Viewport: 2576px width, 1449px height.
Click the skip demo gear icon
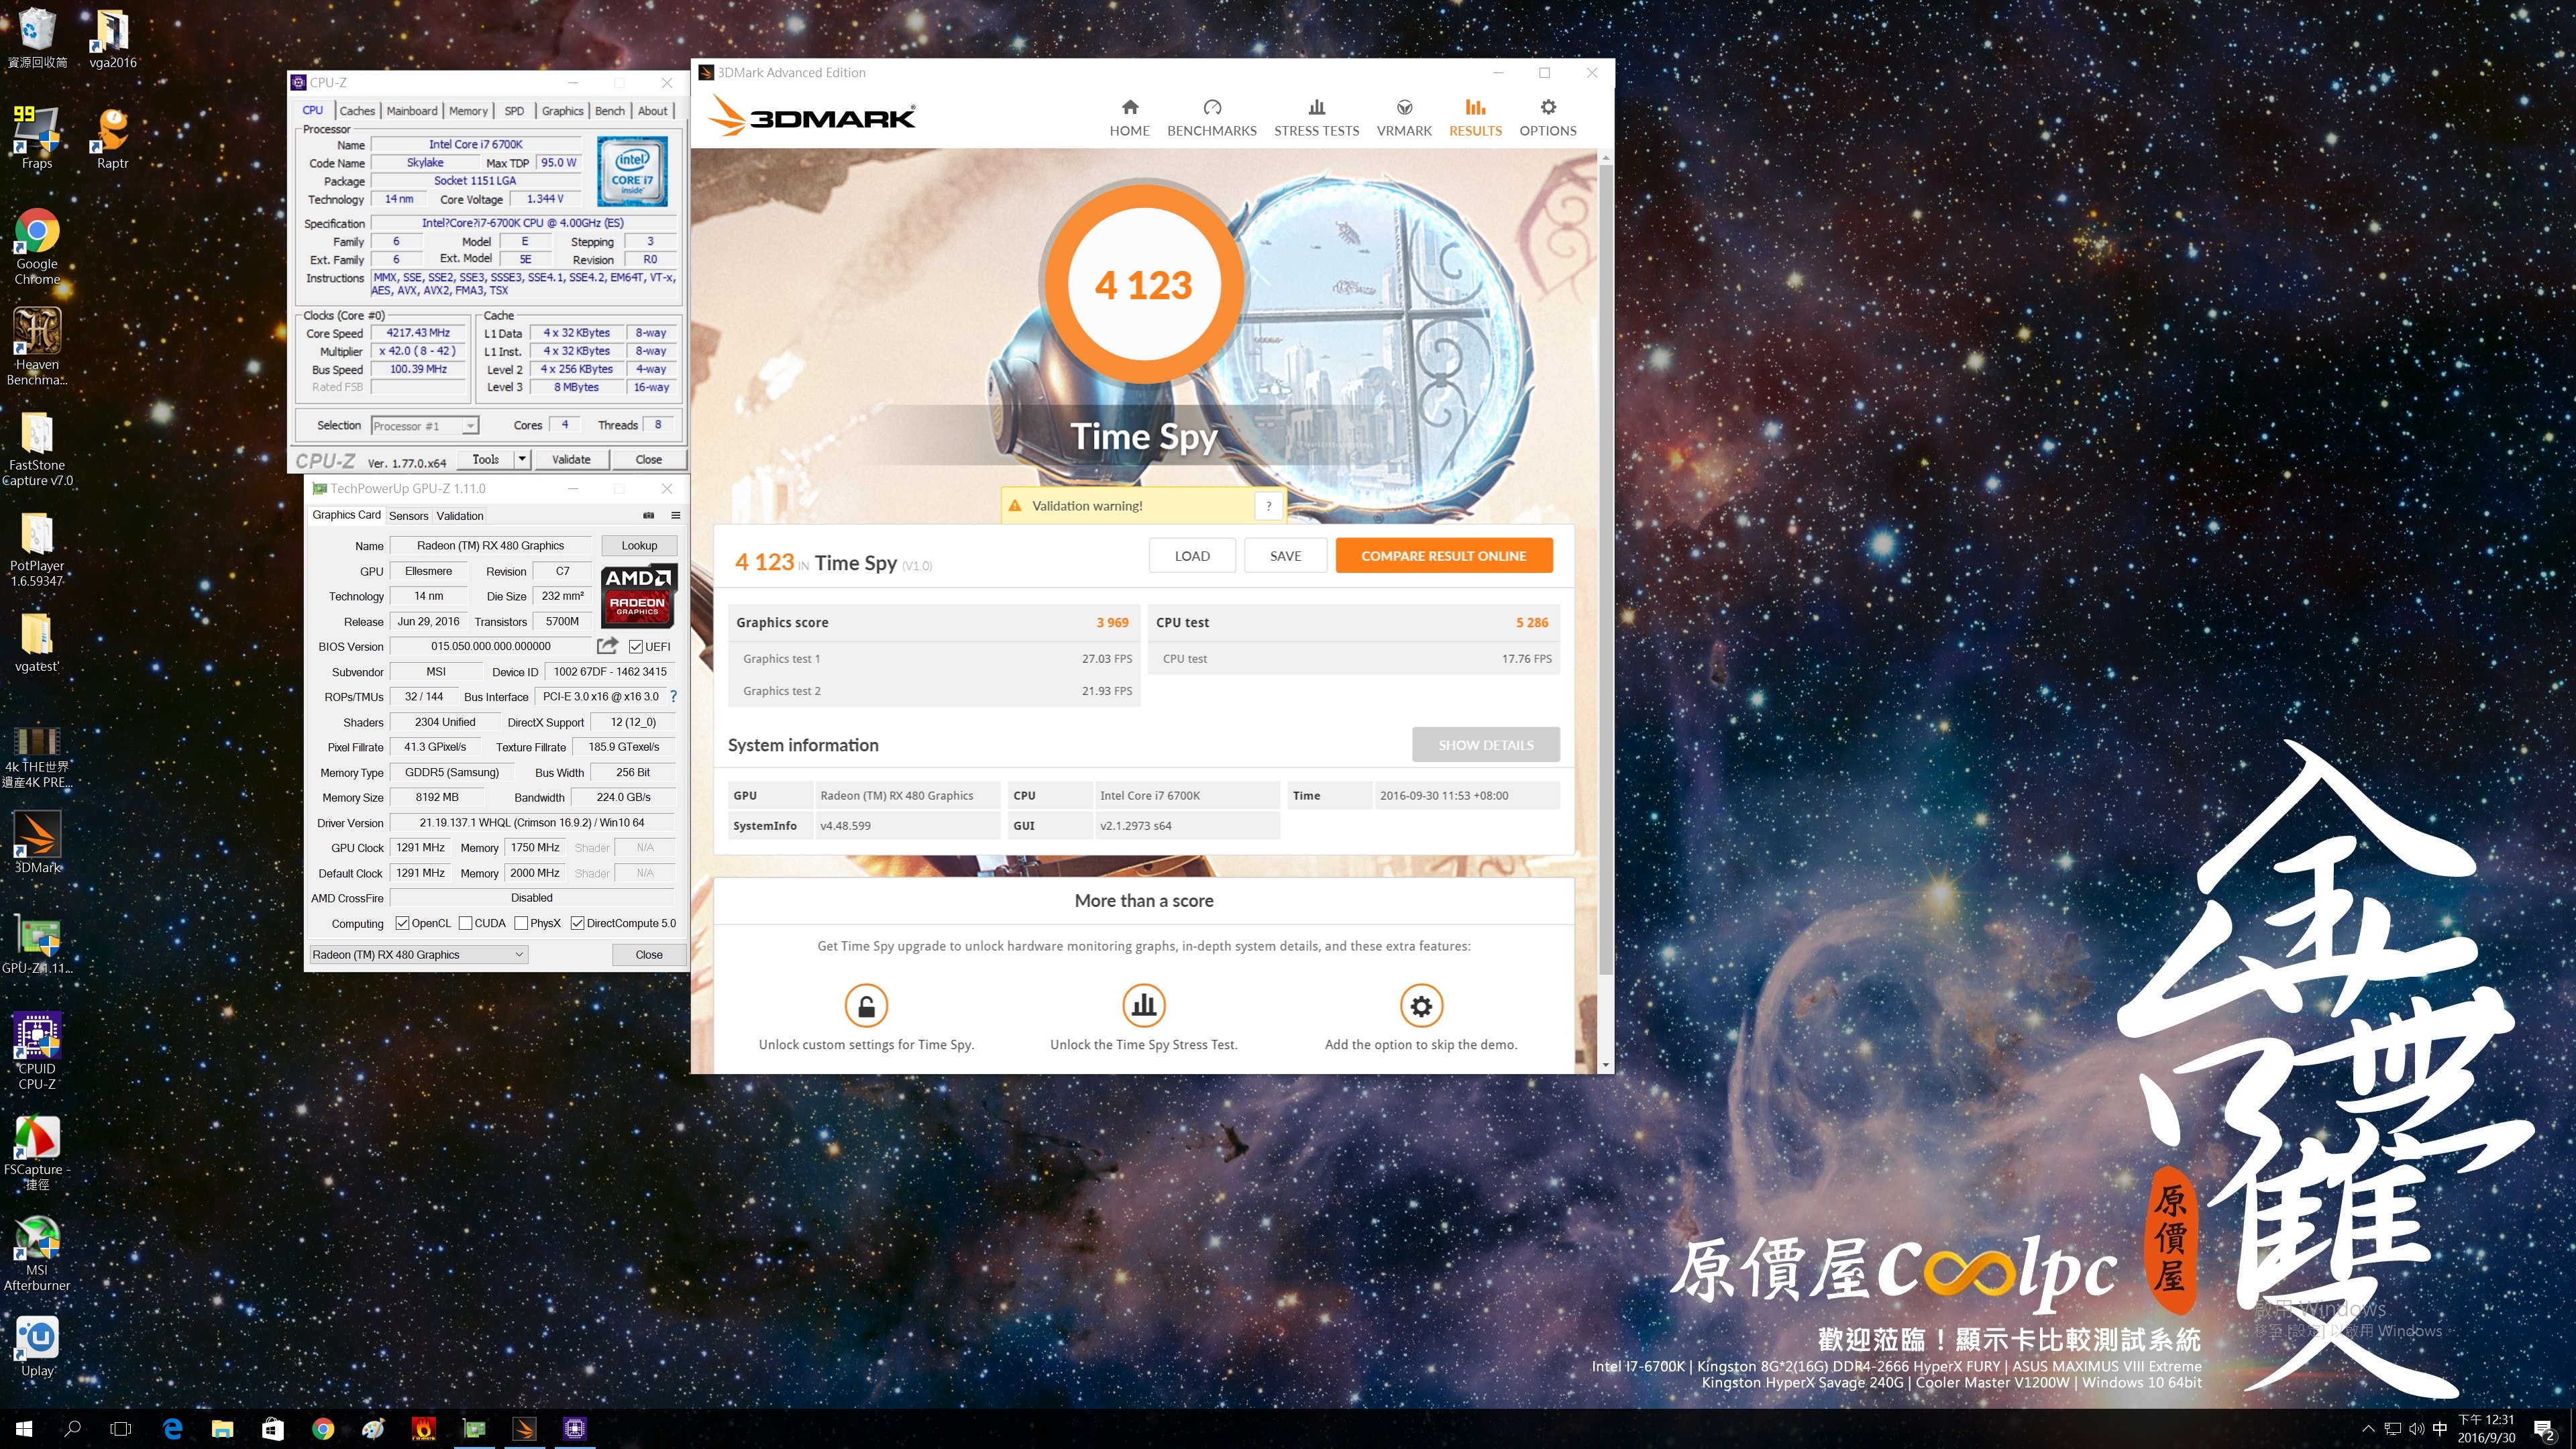point(1421,1005)
